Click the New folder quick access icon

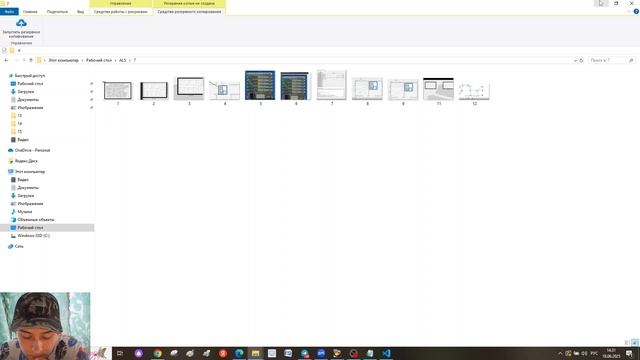click(12, 51)
